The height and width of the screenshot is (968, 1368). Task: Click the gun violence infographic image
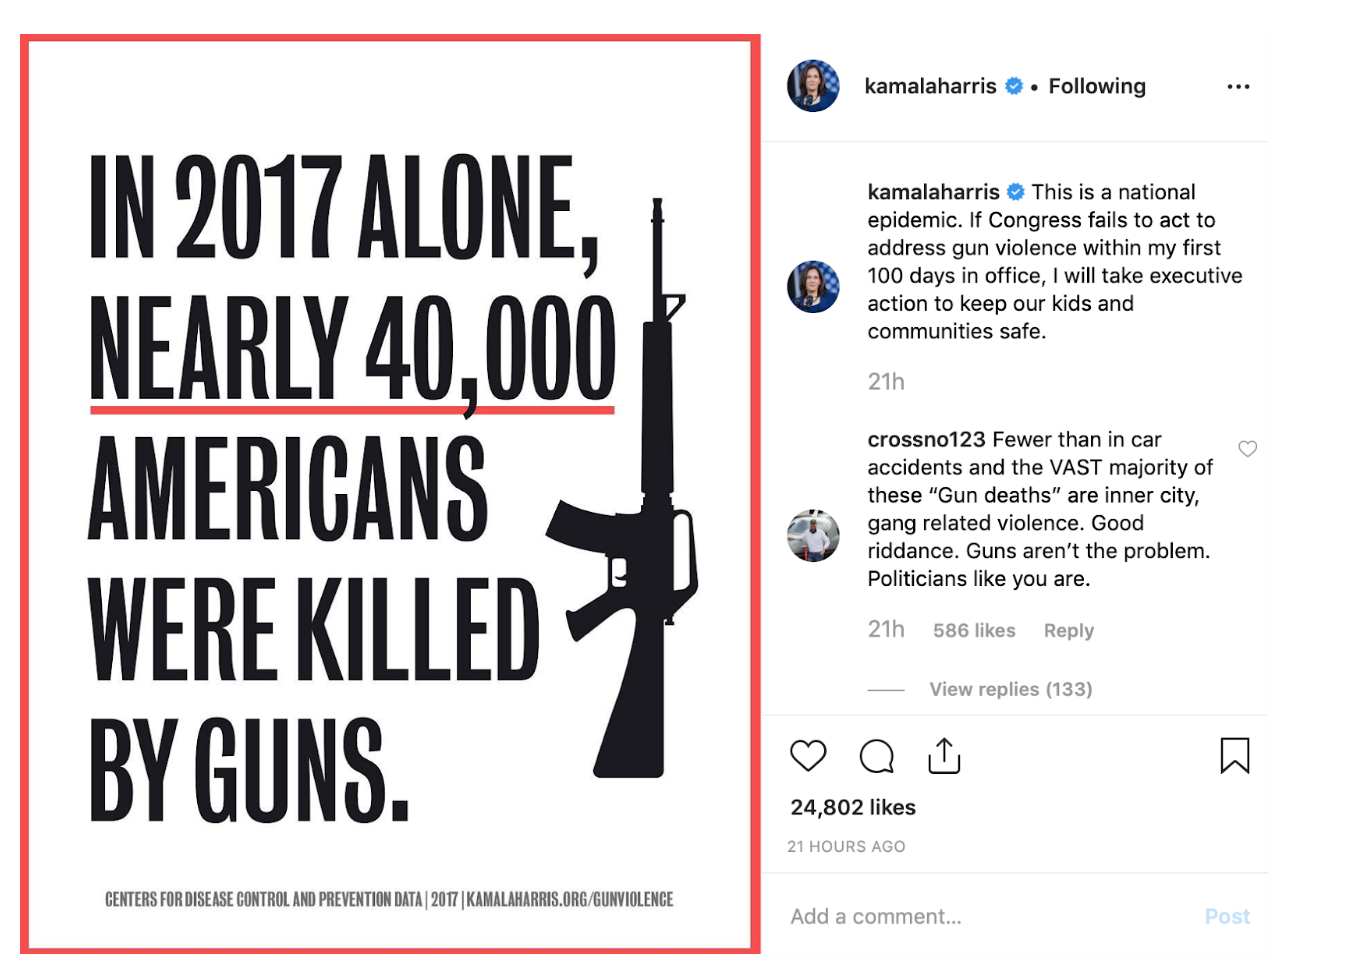pyautogui.click(x=390, y=493)
